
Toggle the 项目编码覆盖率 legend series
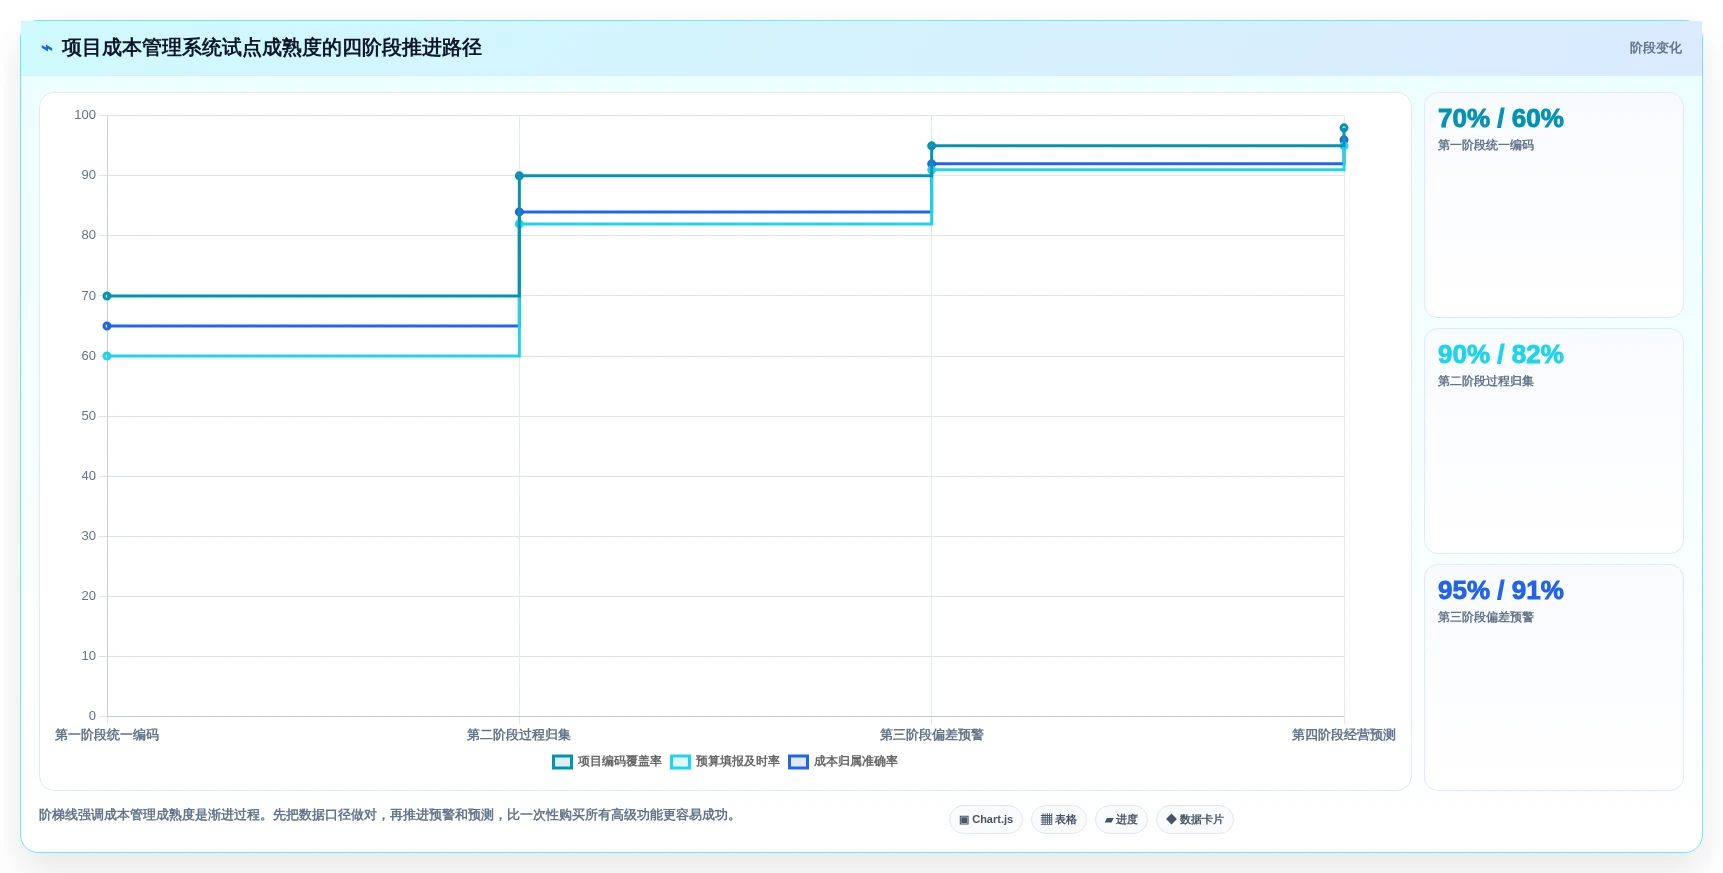coord(607,762)
